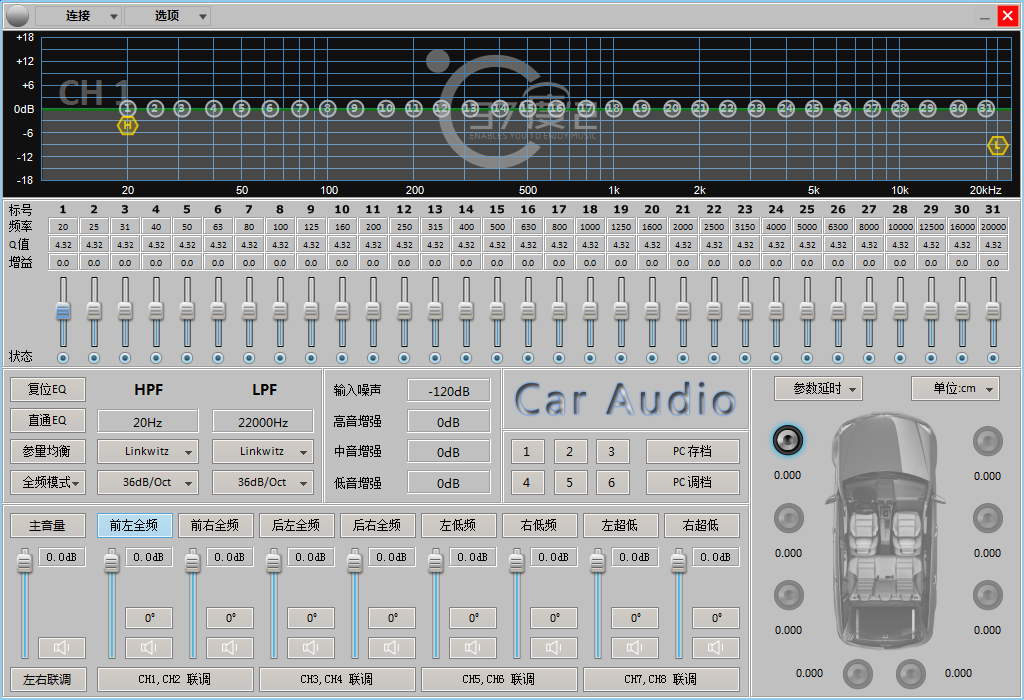Toggle status radio button for band 5
The image size is (1024, 700).
(187, 358)
